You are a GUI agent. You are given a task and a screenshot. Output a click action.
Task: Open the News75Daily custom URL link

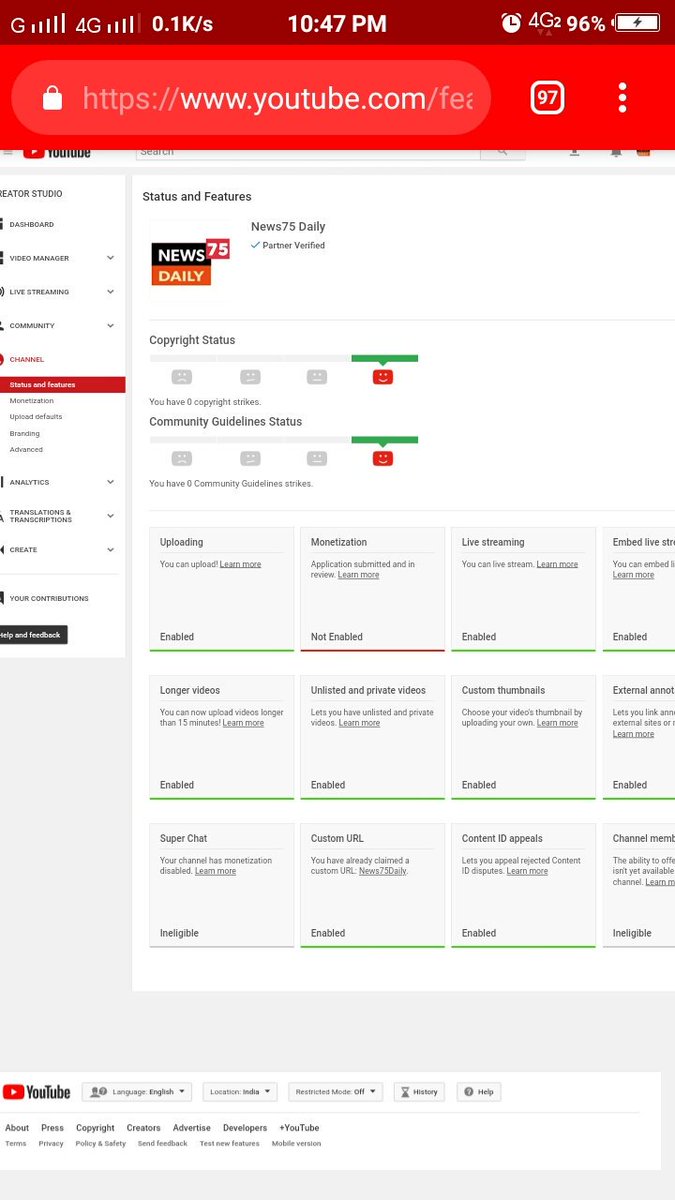(x=382, y=871)
